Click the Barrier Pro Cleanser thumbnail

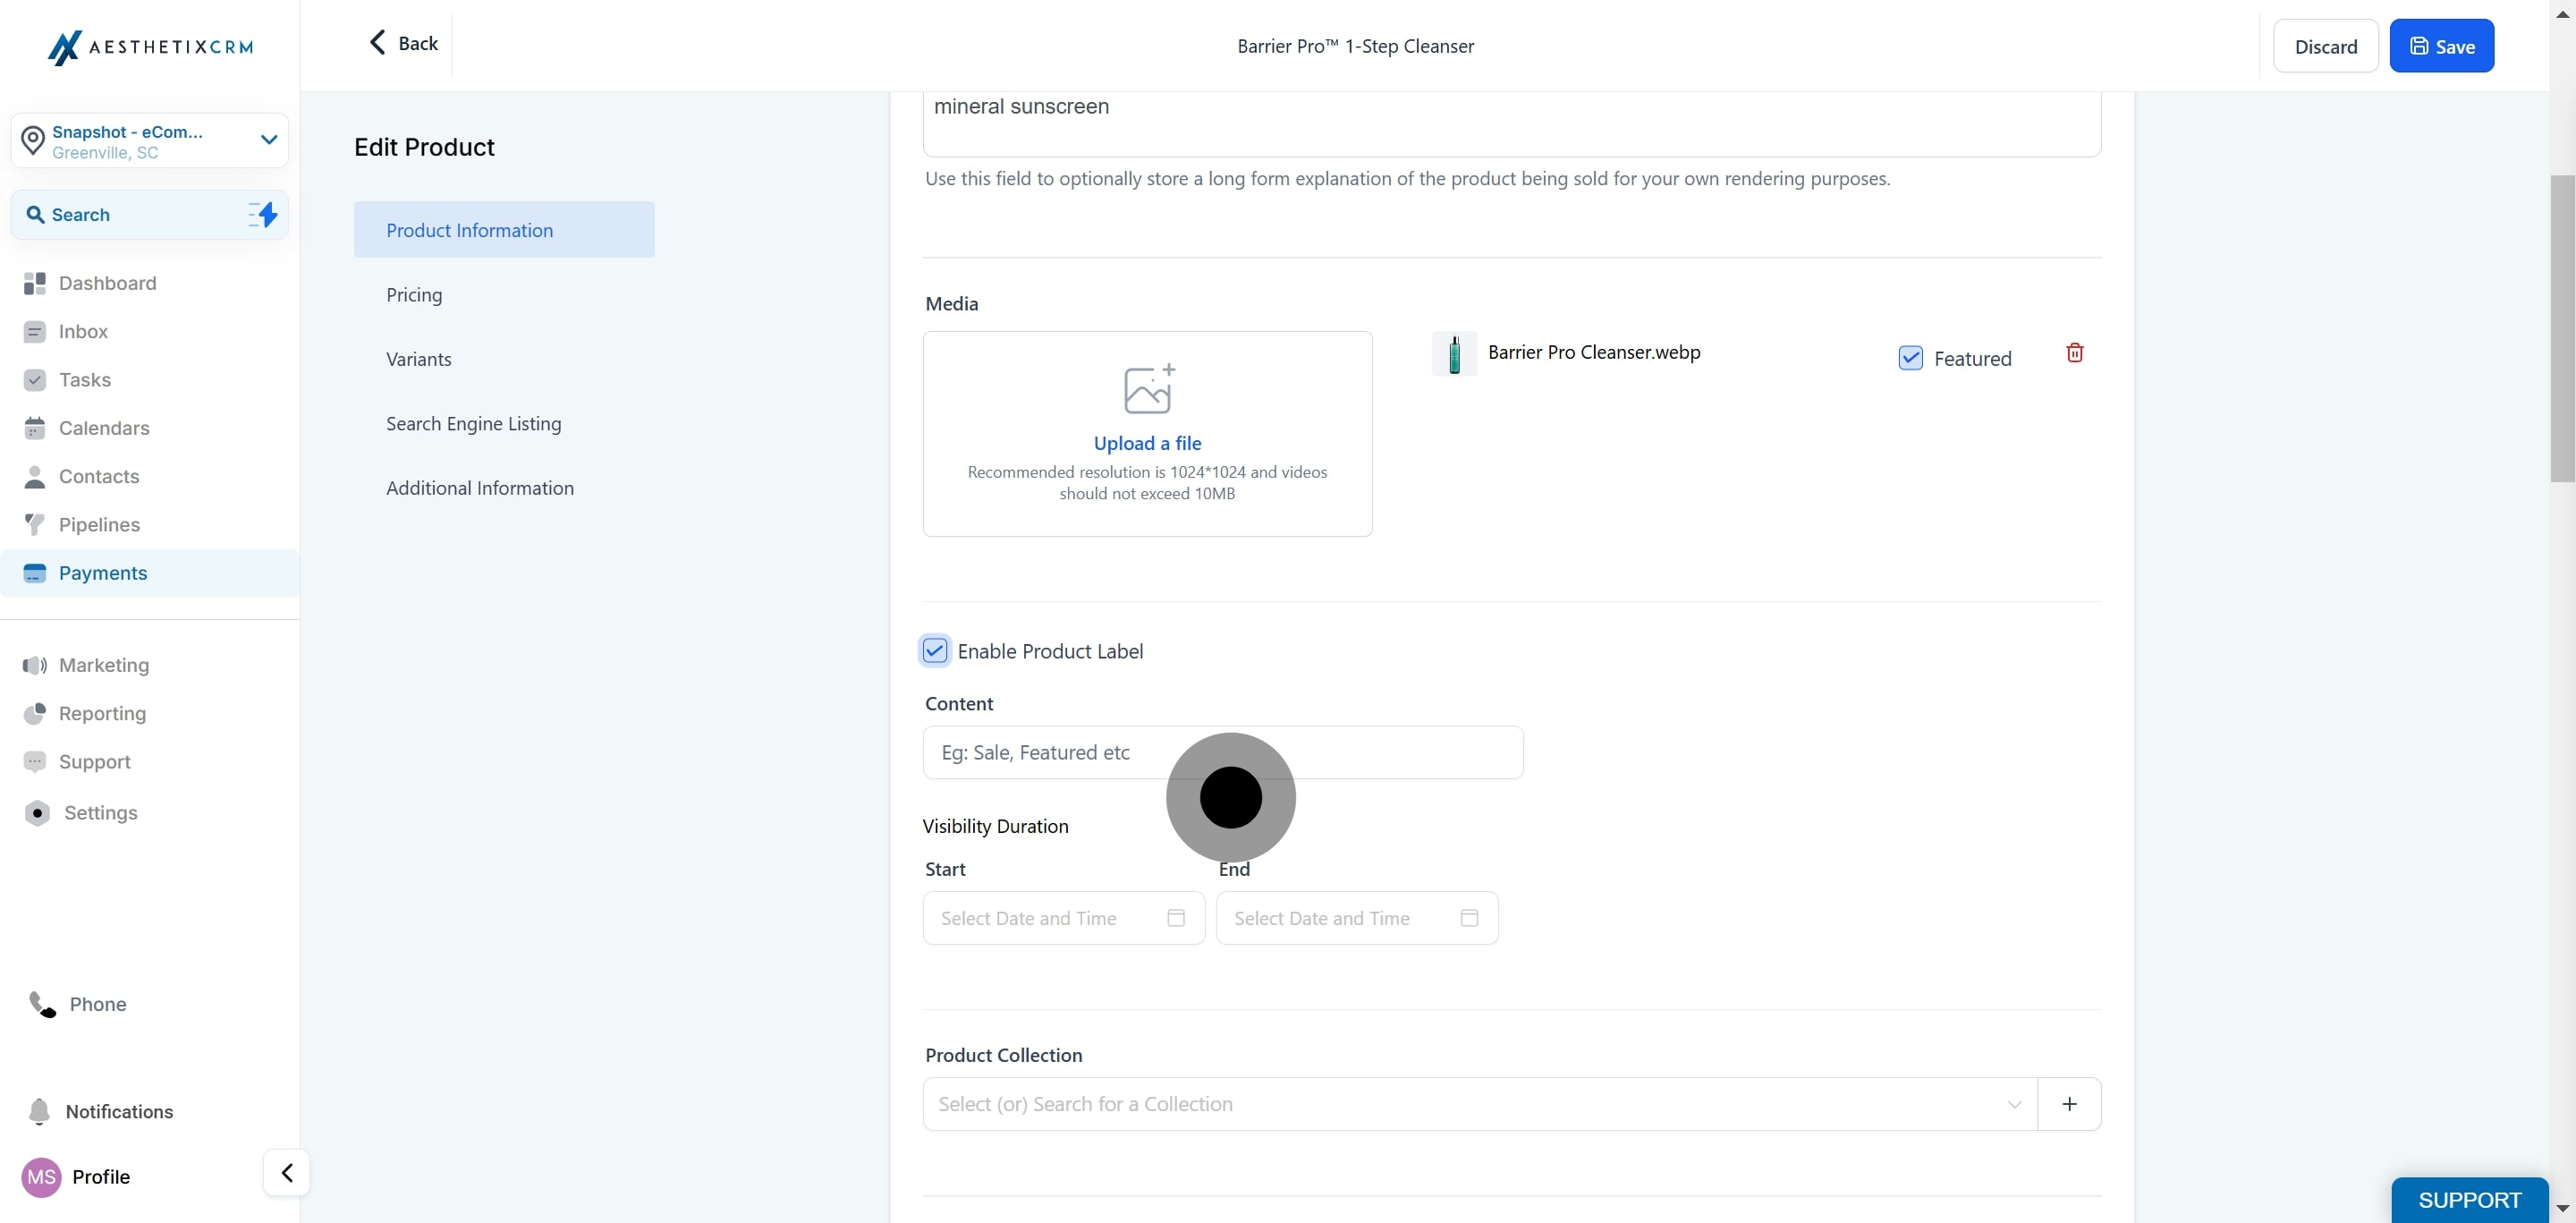pos(1455,354)
